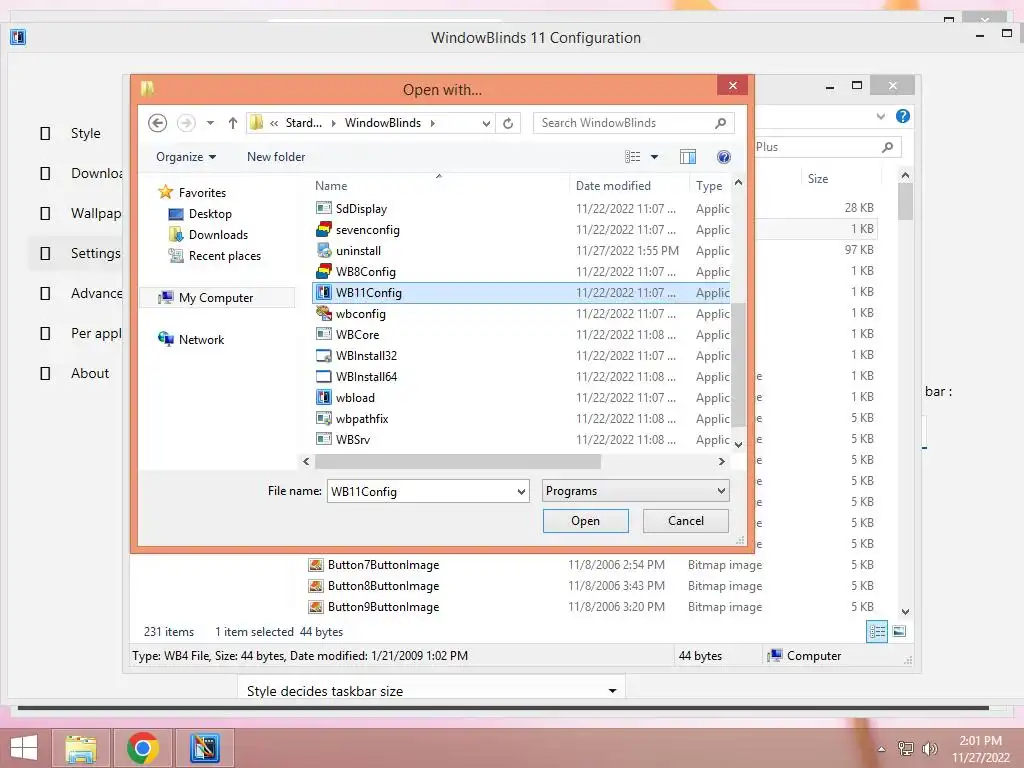Viewport: 1024px width, 768px height.
Task: Open WindowBlinds app on the taskbar
Action: pos(204,748)
